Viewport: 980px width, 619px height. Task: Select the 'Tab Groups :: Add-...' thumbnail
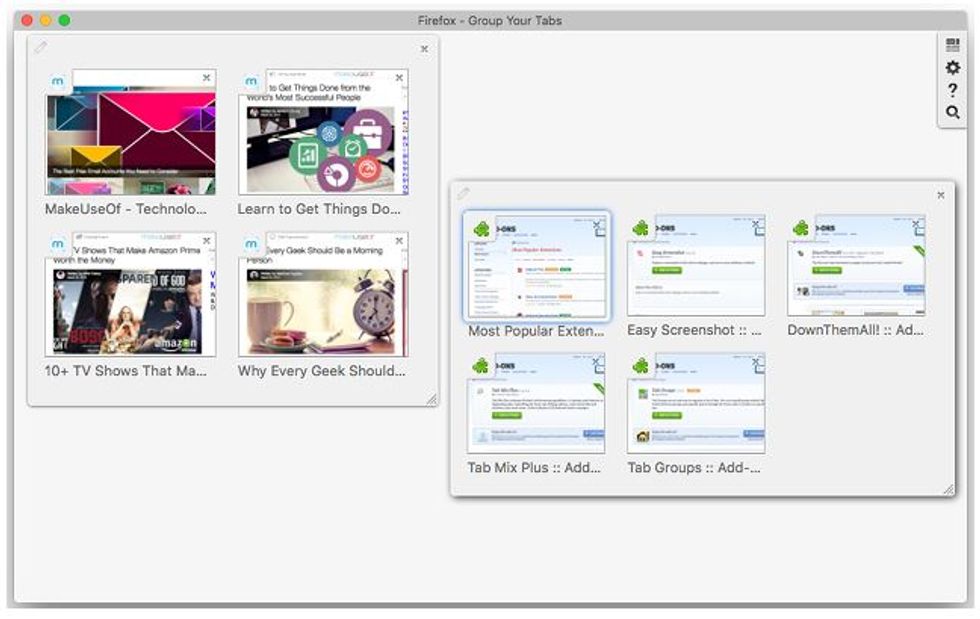click(695, 404)
